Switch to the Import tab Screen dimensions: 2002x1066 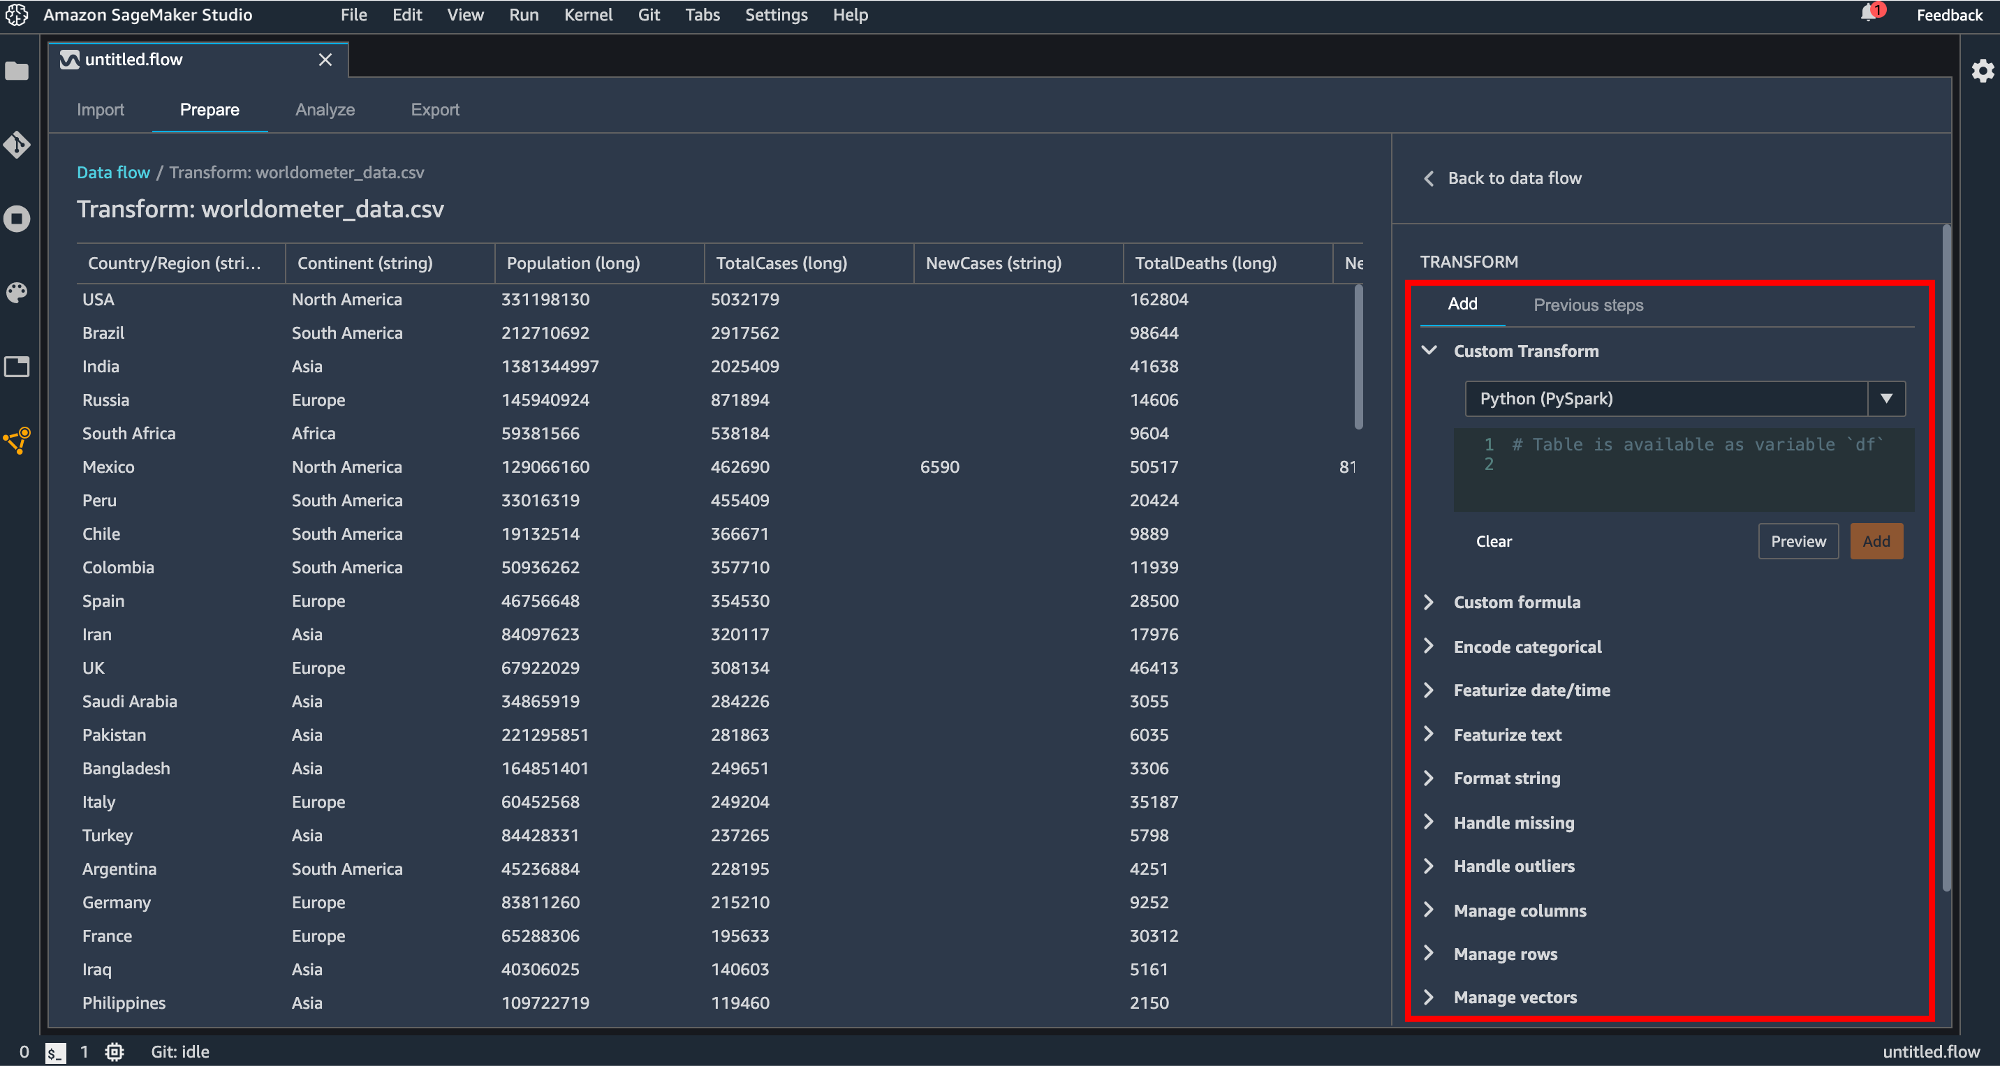tap(101, 110)
